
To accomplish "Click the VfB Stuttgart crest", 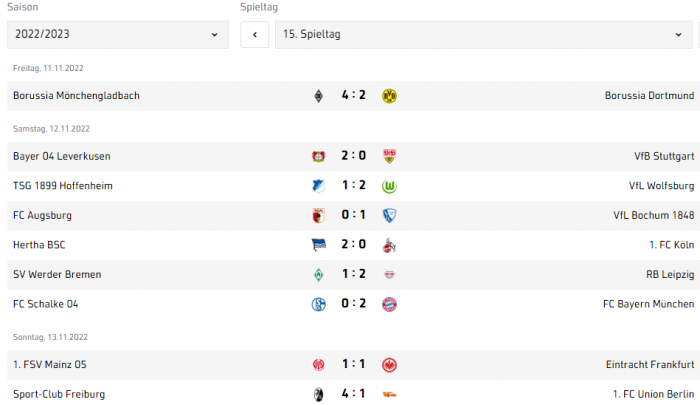I will [x=390, y=156].
